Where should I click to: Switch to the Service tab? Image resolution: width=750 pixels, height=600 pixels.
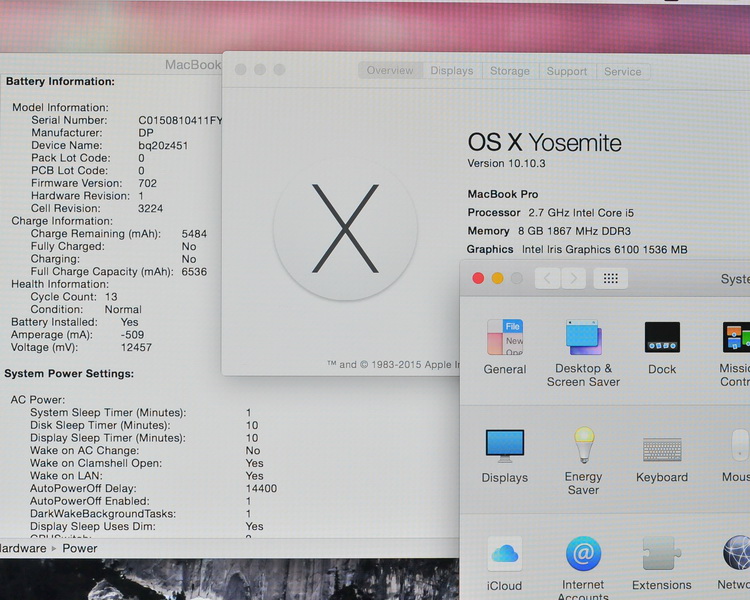(623, 72)
